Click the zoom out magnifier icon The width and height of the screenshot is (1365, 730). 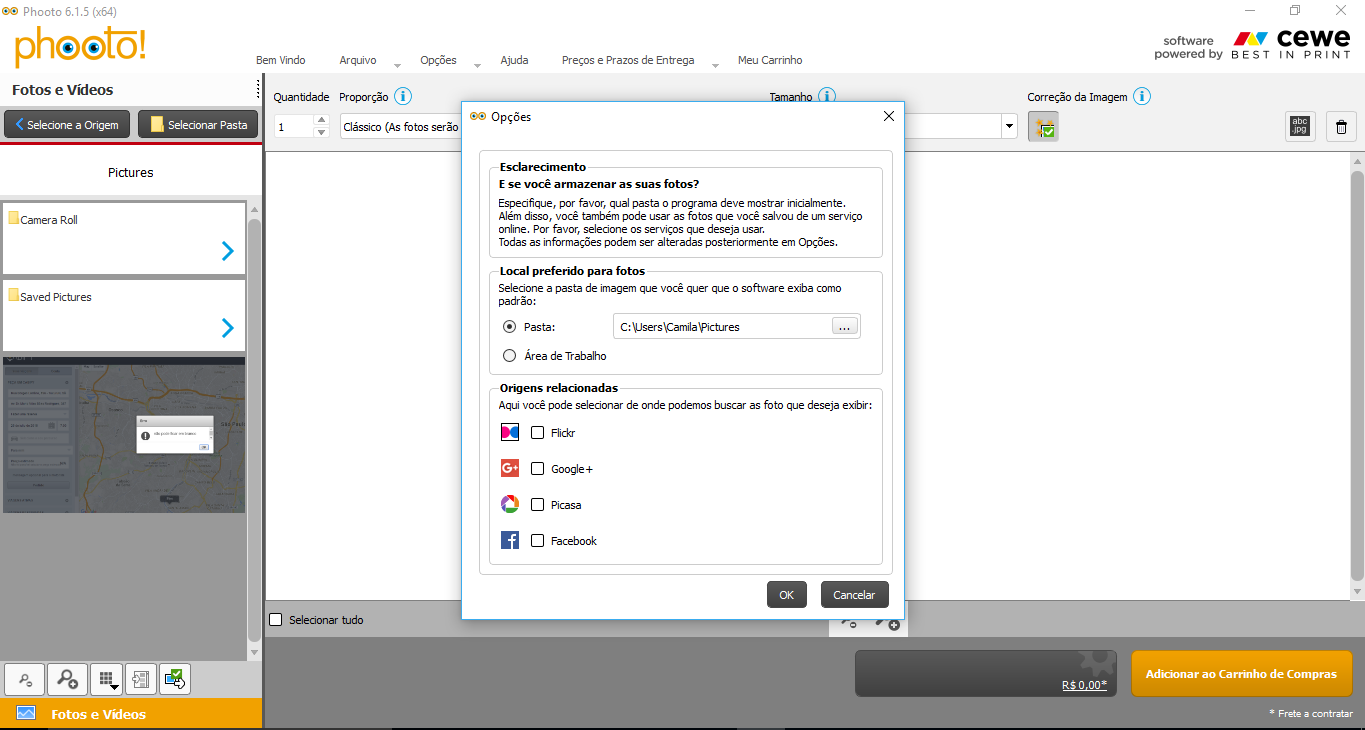(25, 679)
